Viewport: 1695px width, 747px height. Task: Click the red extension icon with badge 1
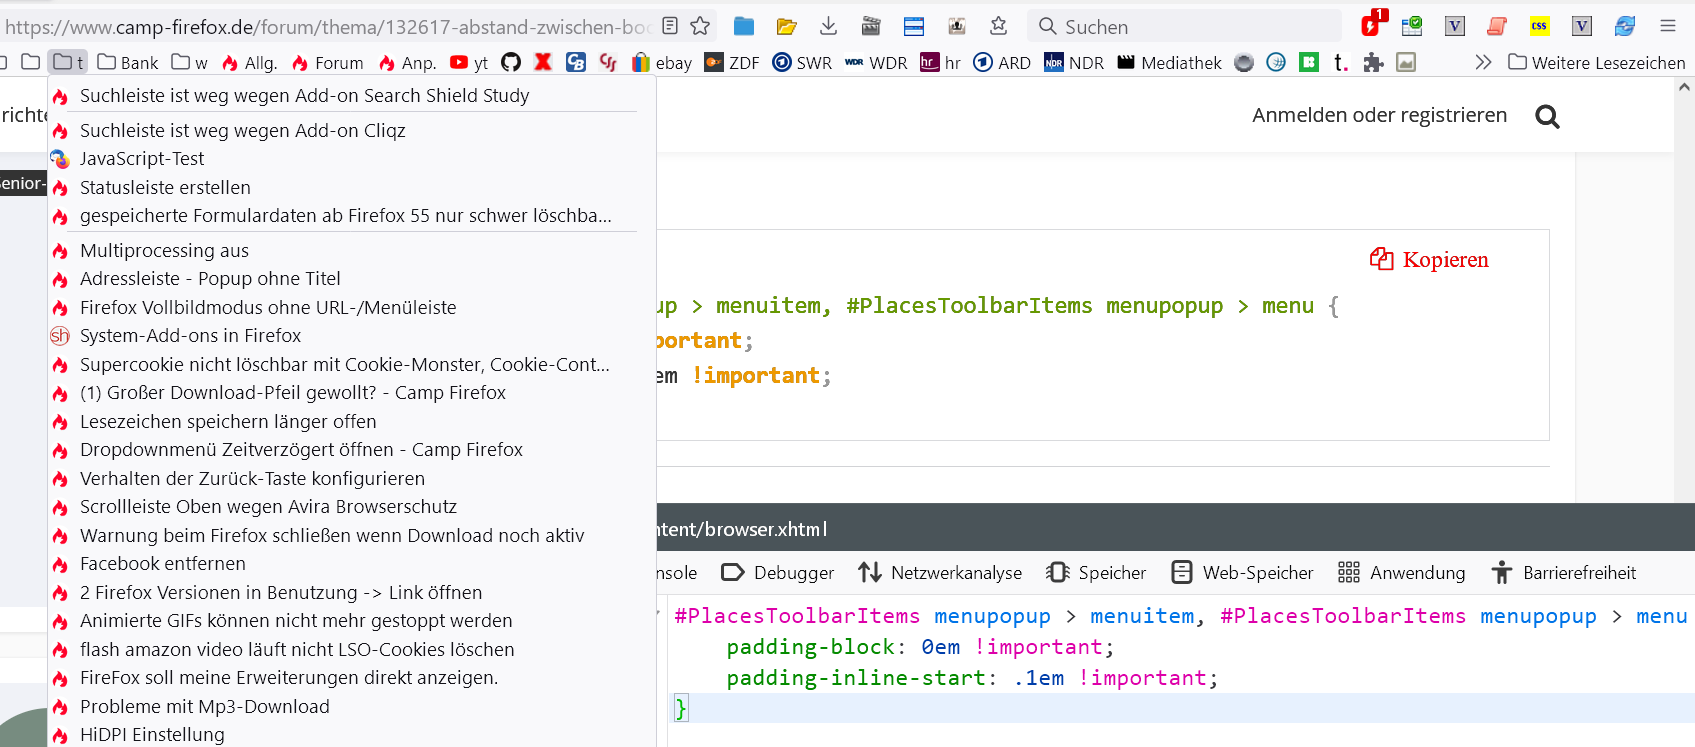coord(1371,26)
